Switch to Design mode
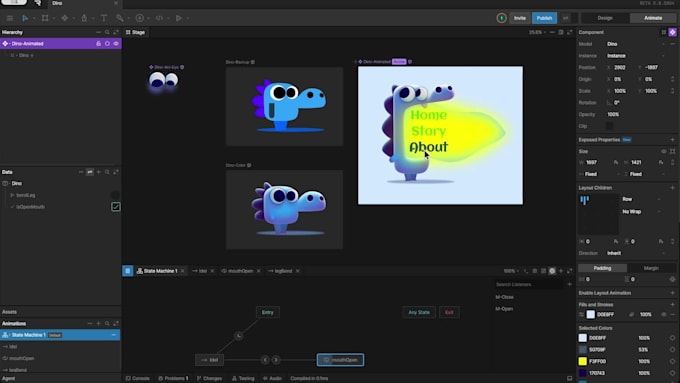Image resolution: width=680 pixels, height=383 pixels. (605, 18)
